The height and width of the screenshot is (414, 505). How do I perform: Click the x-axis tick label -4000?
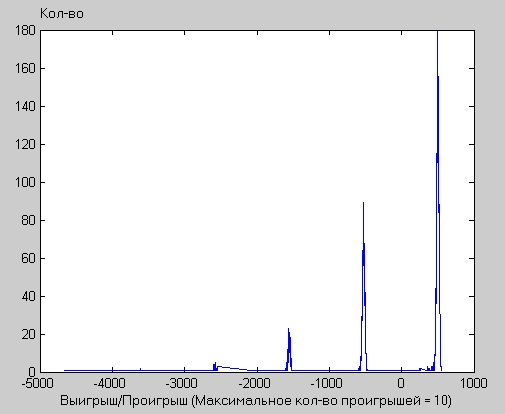110,383
